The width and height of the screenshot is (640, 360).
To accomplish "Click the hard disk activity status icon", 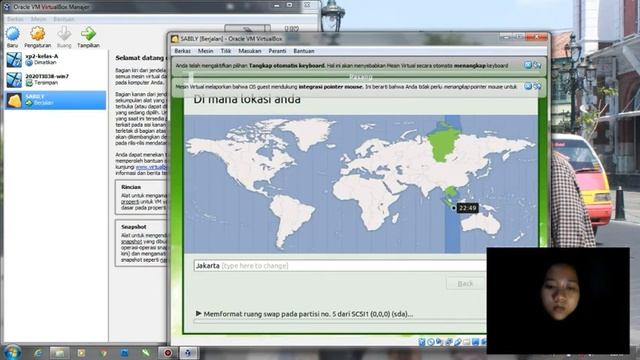I will [x=422, y=342].
